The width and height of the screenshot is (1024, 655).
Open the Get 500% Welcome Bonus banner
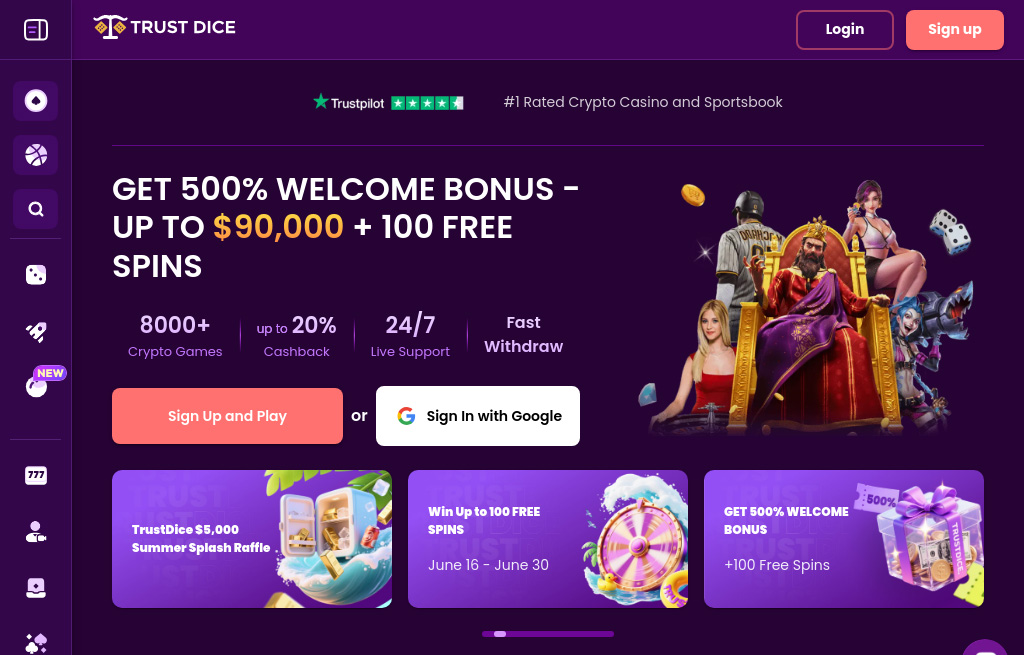[x=844, y=539]
